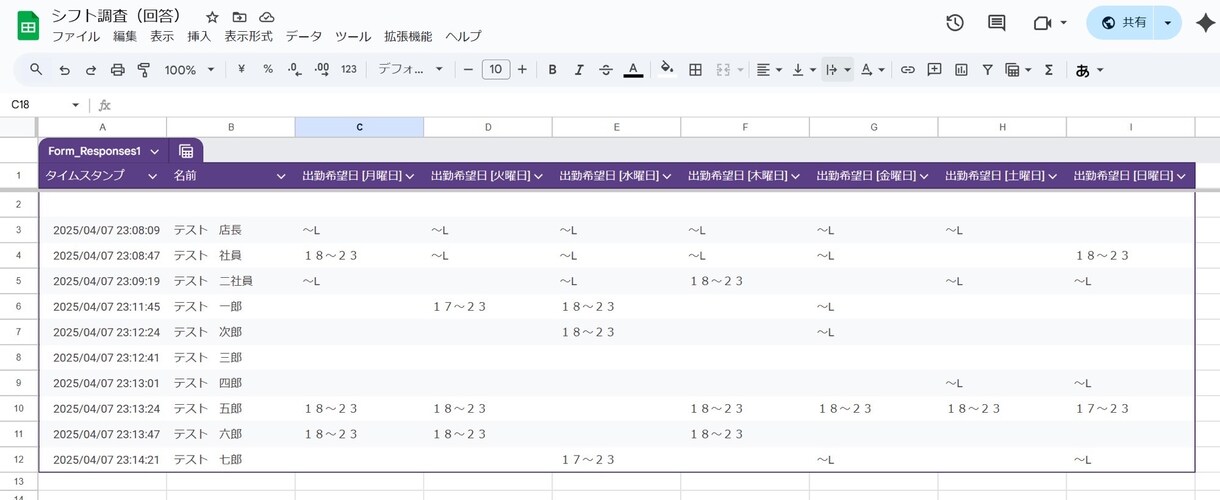Screen dimensions: 1220x500
Task: Insert a comment from toolbar
Action: click(935, 70)
